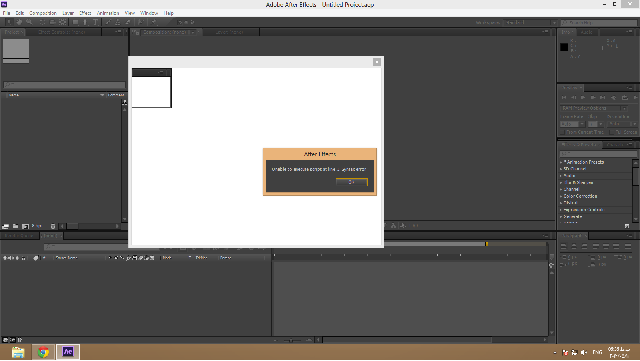
Task: Open the Animation menu
Action: pos(108,13)
